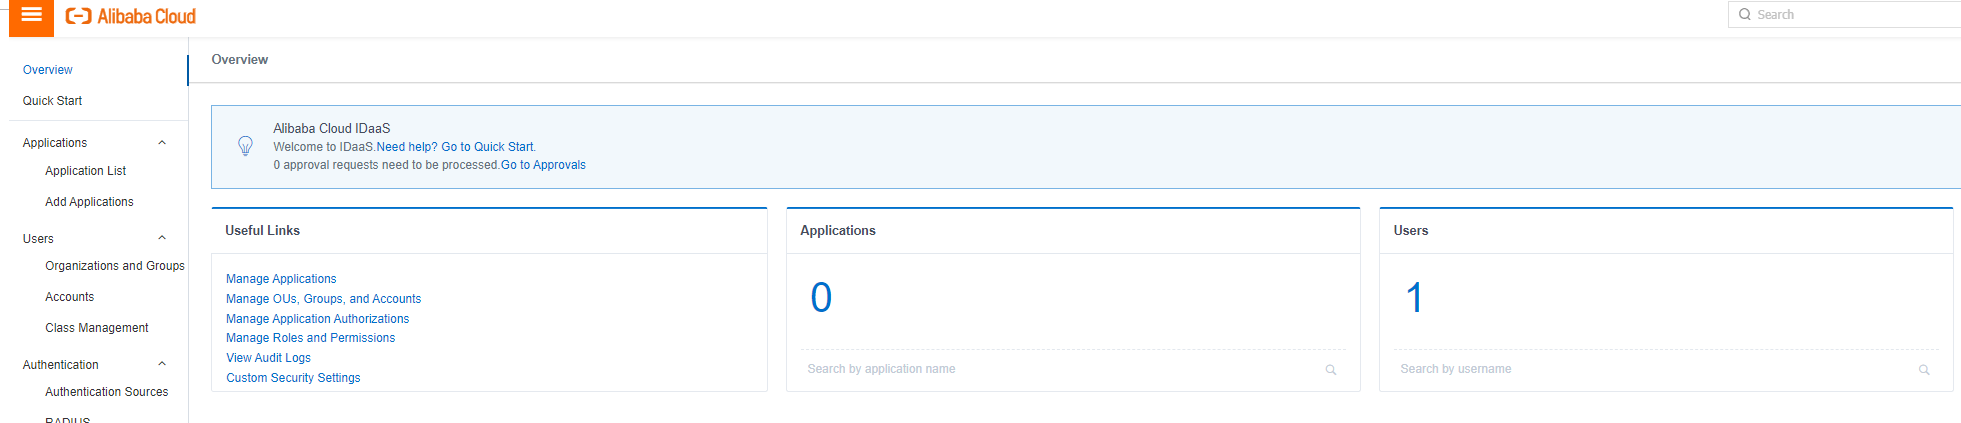Image resolution: width=1961 pixels, height=423 pixels.
Task: Open Organizations and Groups
Action: (x=115, y=266)
